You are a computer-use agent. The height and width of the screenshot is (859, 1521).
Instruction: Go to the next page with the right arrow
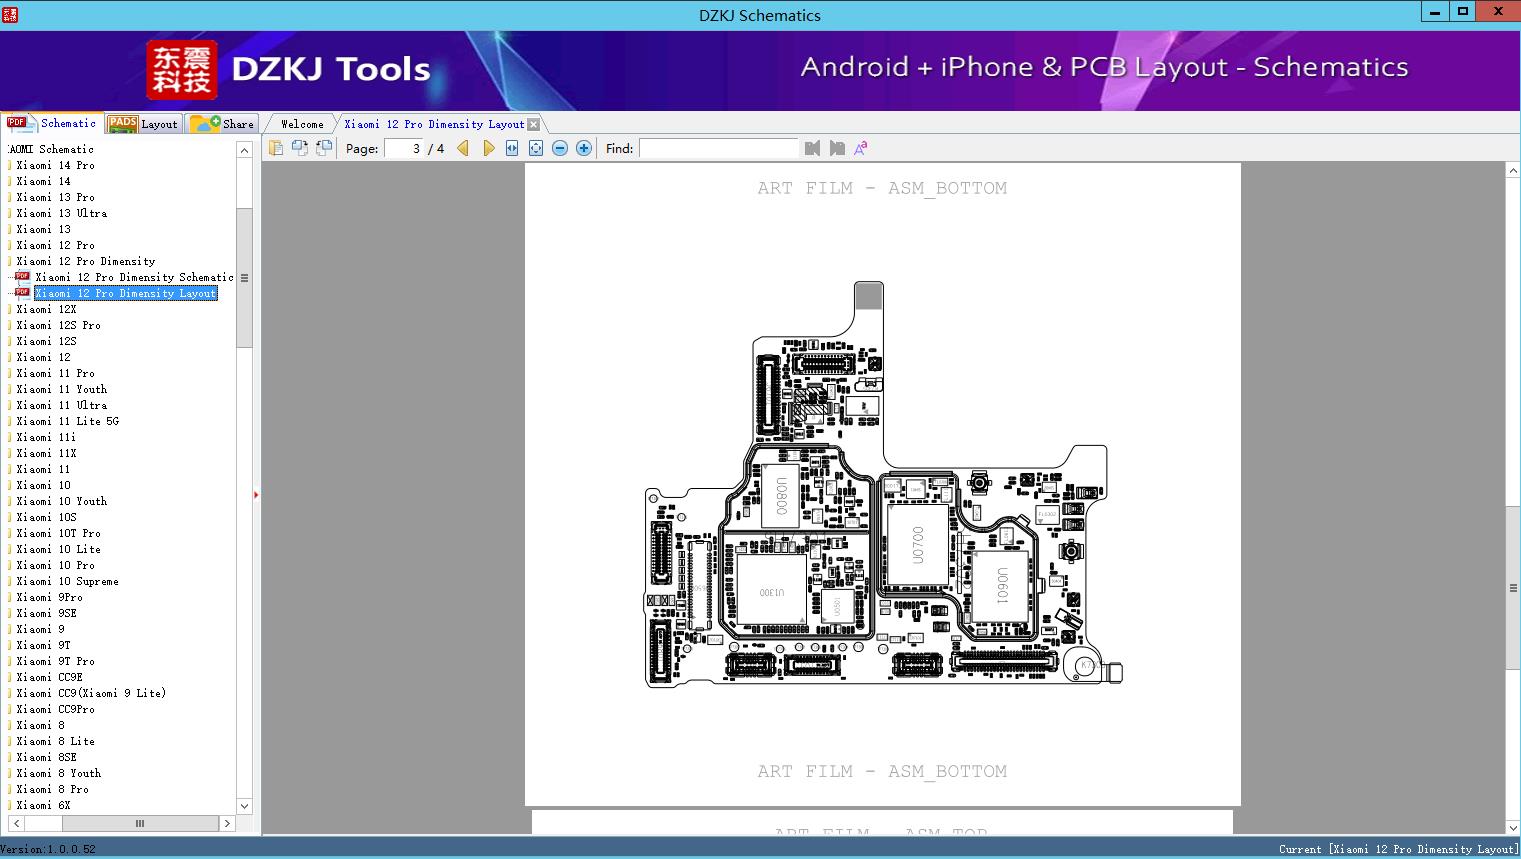point(488,148)
